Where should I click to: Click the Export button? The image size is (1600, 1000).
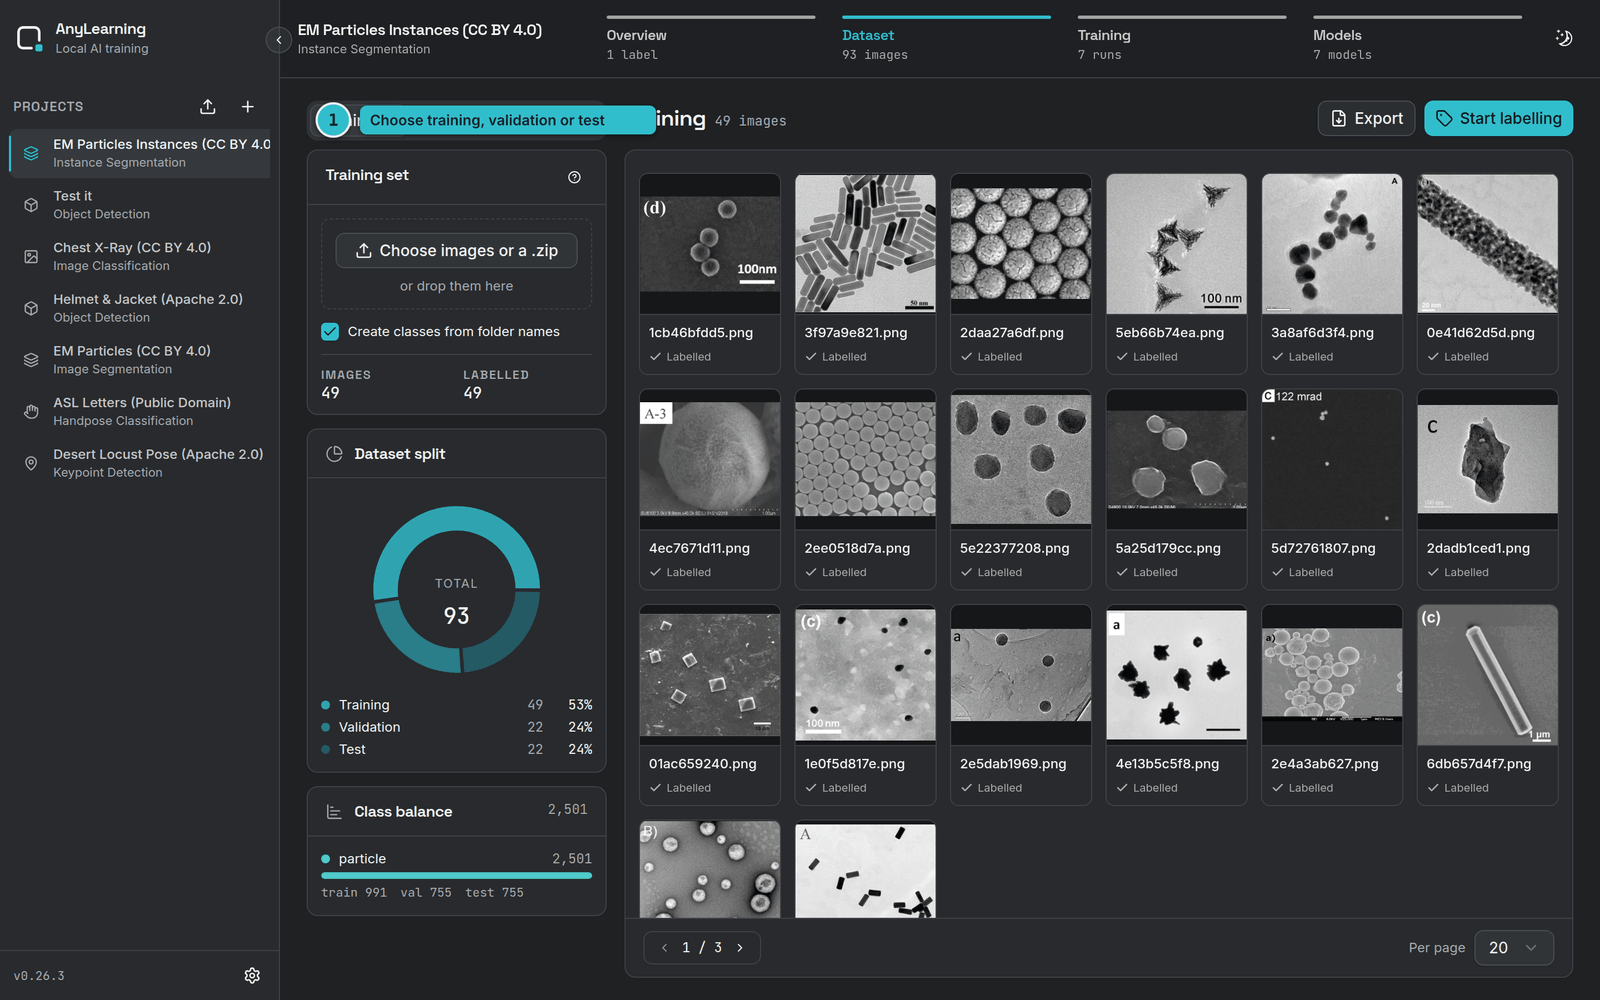tap(1366, 118)
